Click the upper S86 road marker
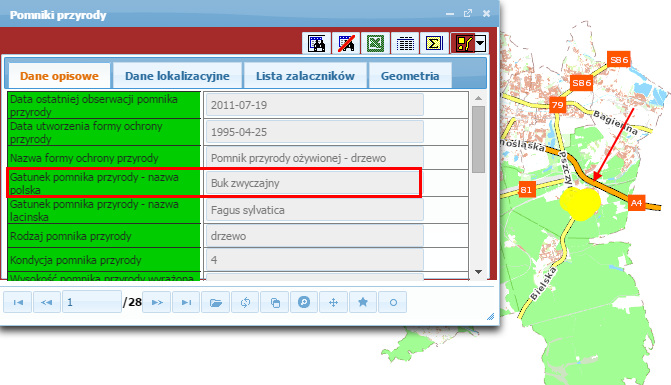This screenshot has height=385, width=671. click(x=619, y=59)
